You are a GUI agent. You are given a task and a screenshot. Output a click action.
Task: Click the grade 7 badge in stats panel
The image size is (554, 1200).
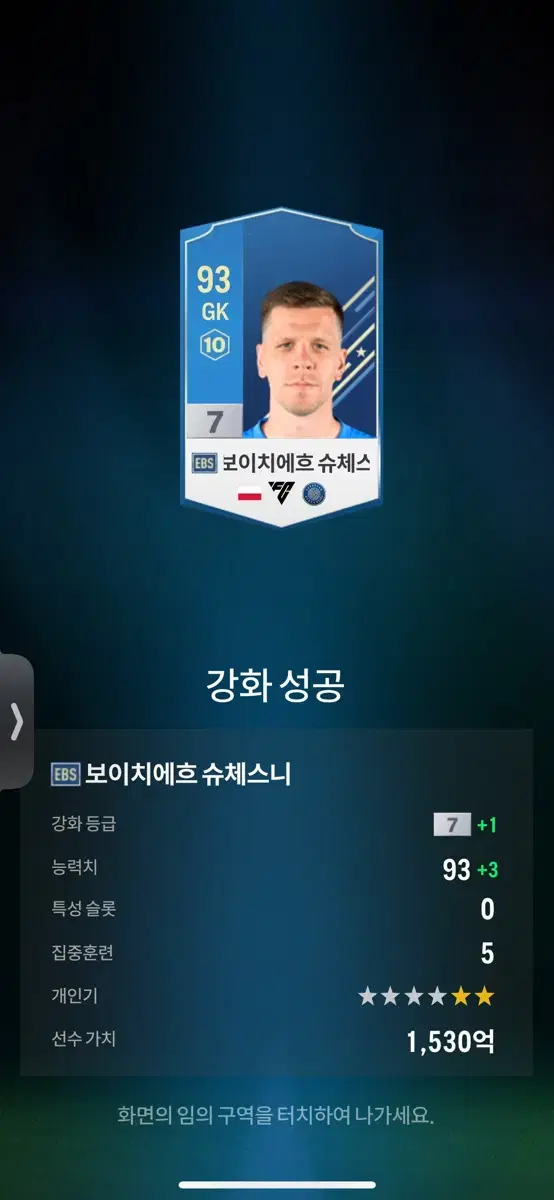coord(452,825)
